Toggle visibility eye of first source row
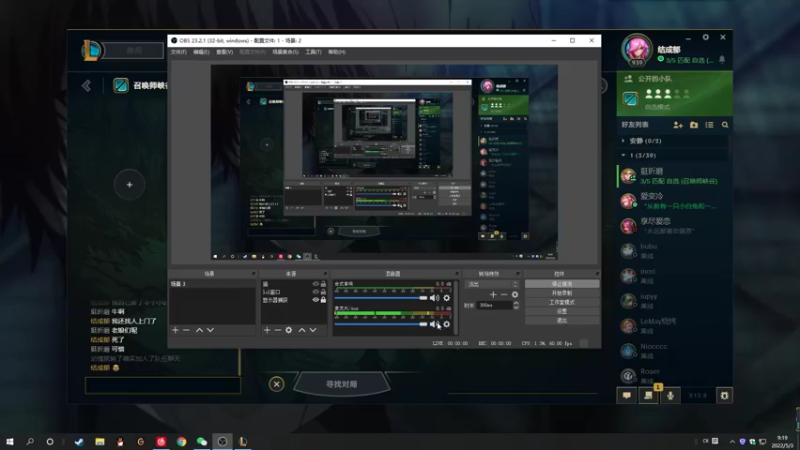 pyautogui.click(x=315, y=284)
